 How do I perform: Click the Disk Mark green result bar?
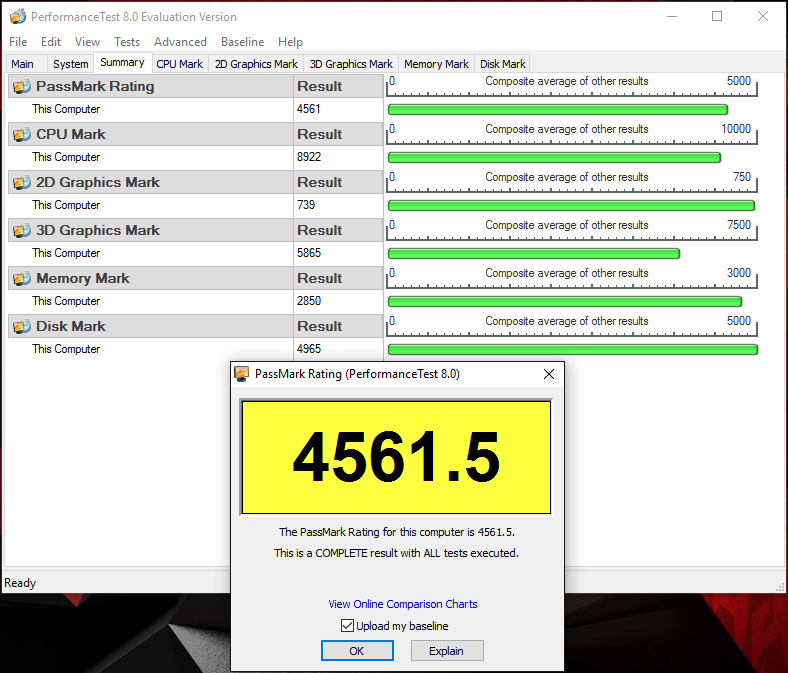point(573,349)
